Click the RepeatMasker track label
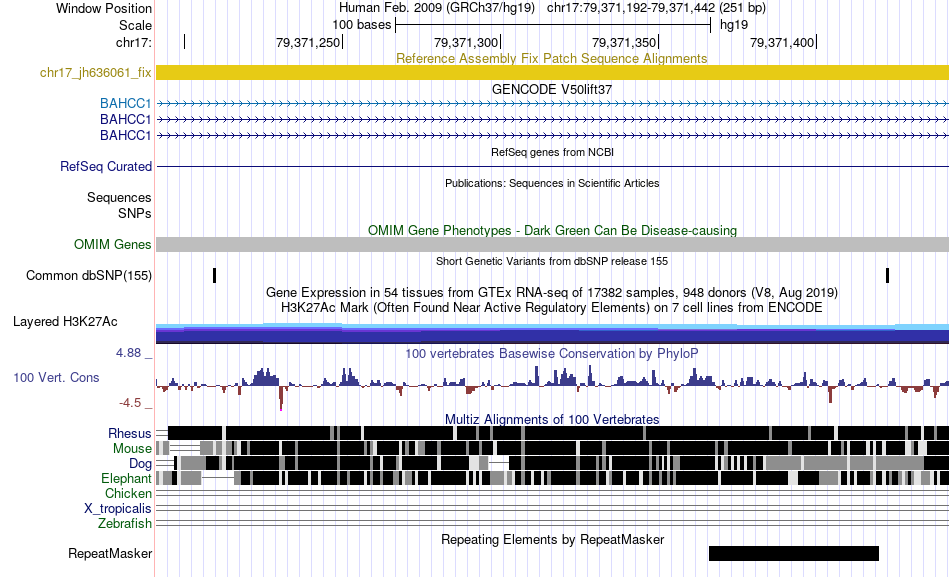This screenshot has width=950, height=577. pyautogui.click(x=110, y=553)
